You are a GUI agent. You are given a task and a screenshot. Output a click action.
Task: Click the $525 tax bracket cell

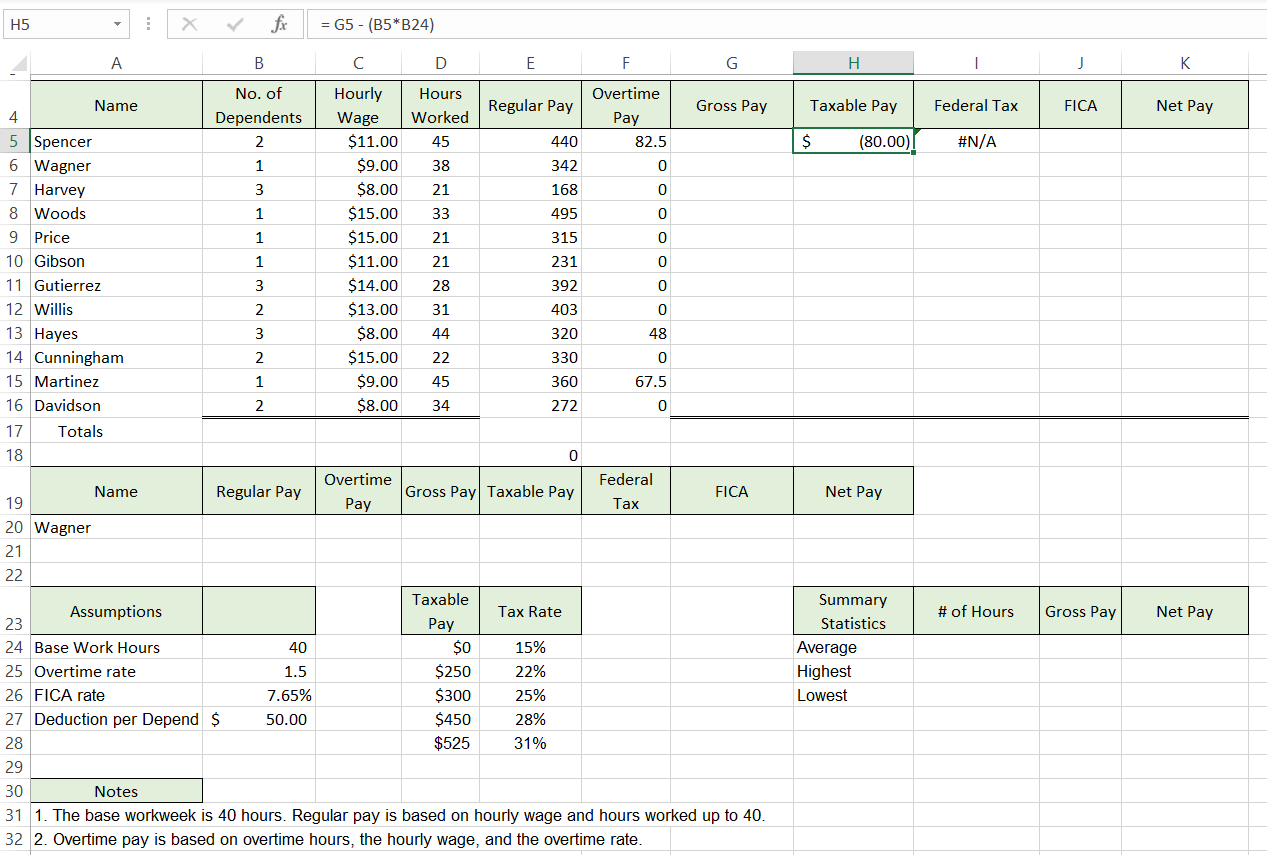point(440,743)
